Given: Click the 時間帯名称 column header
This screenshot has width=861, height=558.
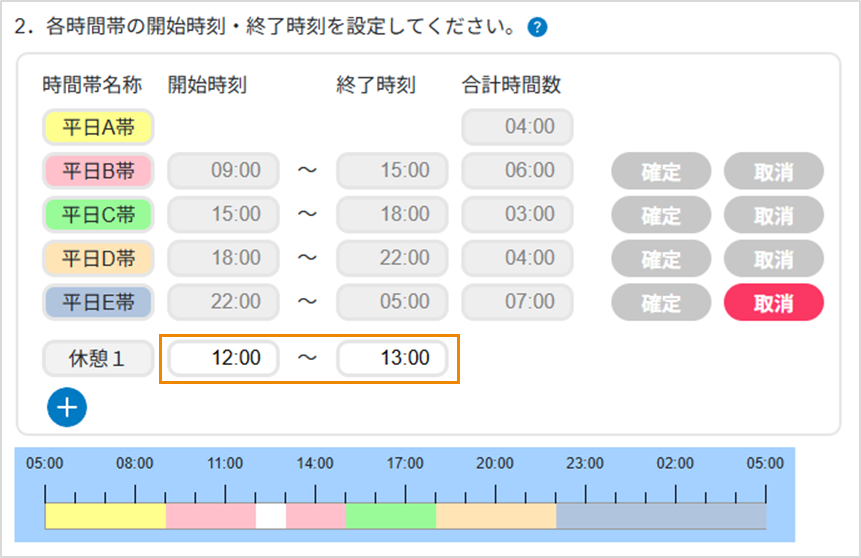Looking at the screenshot, I should [92, 85].
